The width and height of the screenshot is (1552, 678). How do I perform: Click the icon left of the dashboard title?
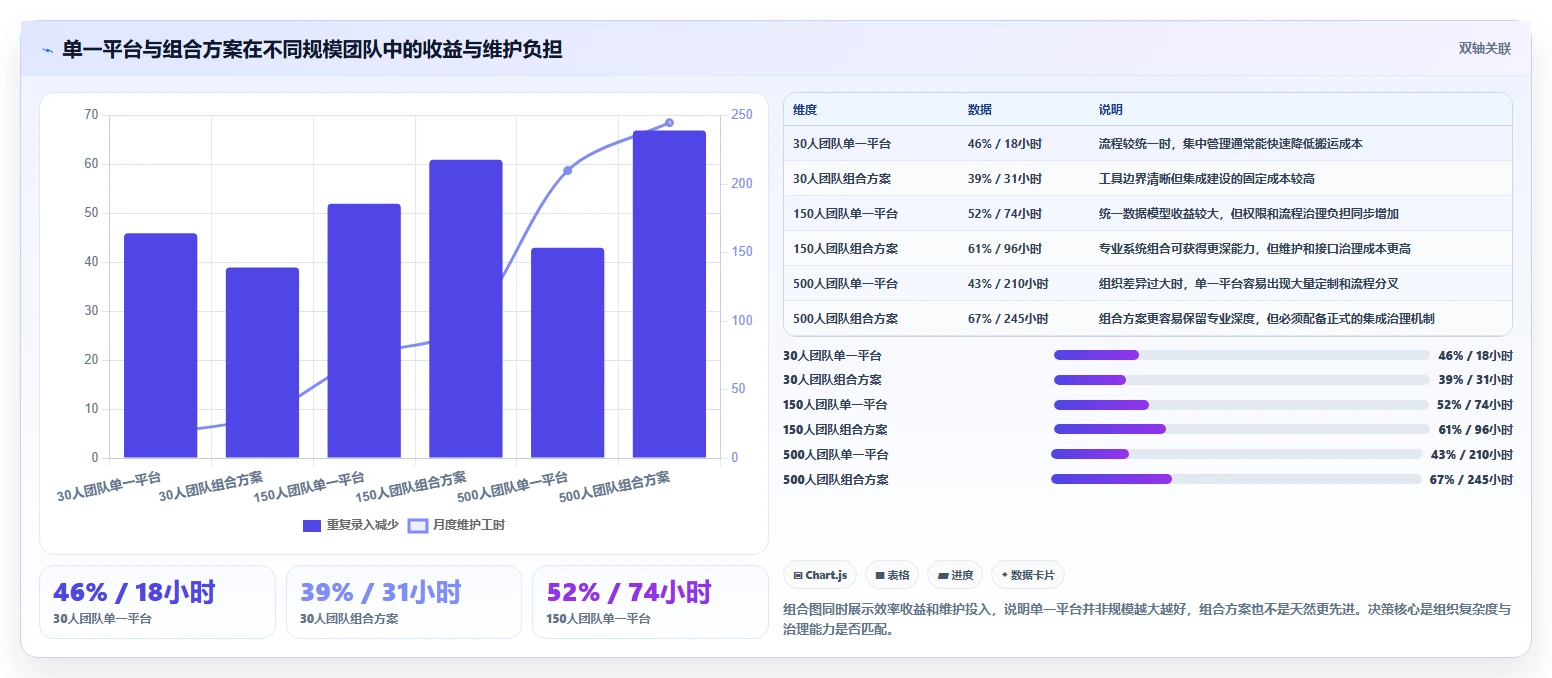[x=47, y=50]
